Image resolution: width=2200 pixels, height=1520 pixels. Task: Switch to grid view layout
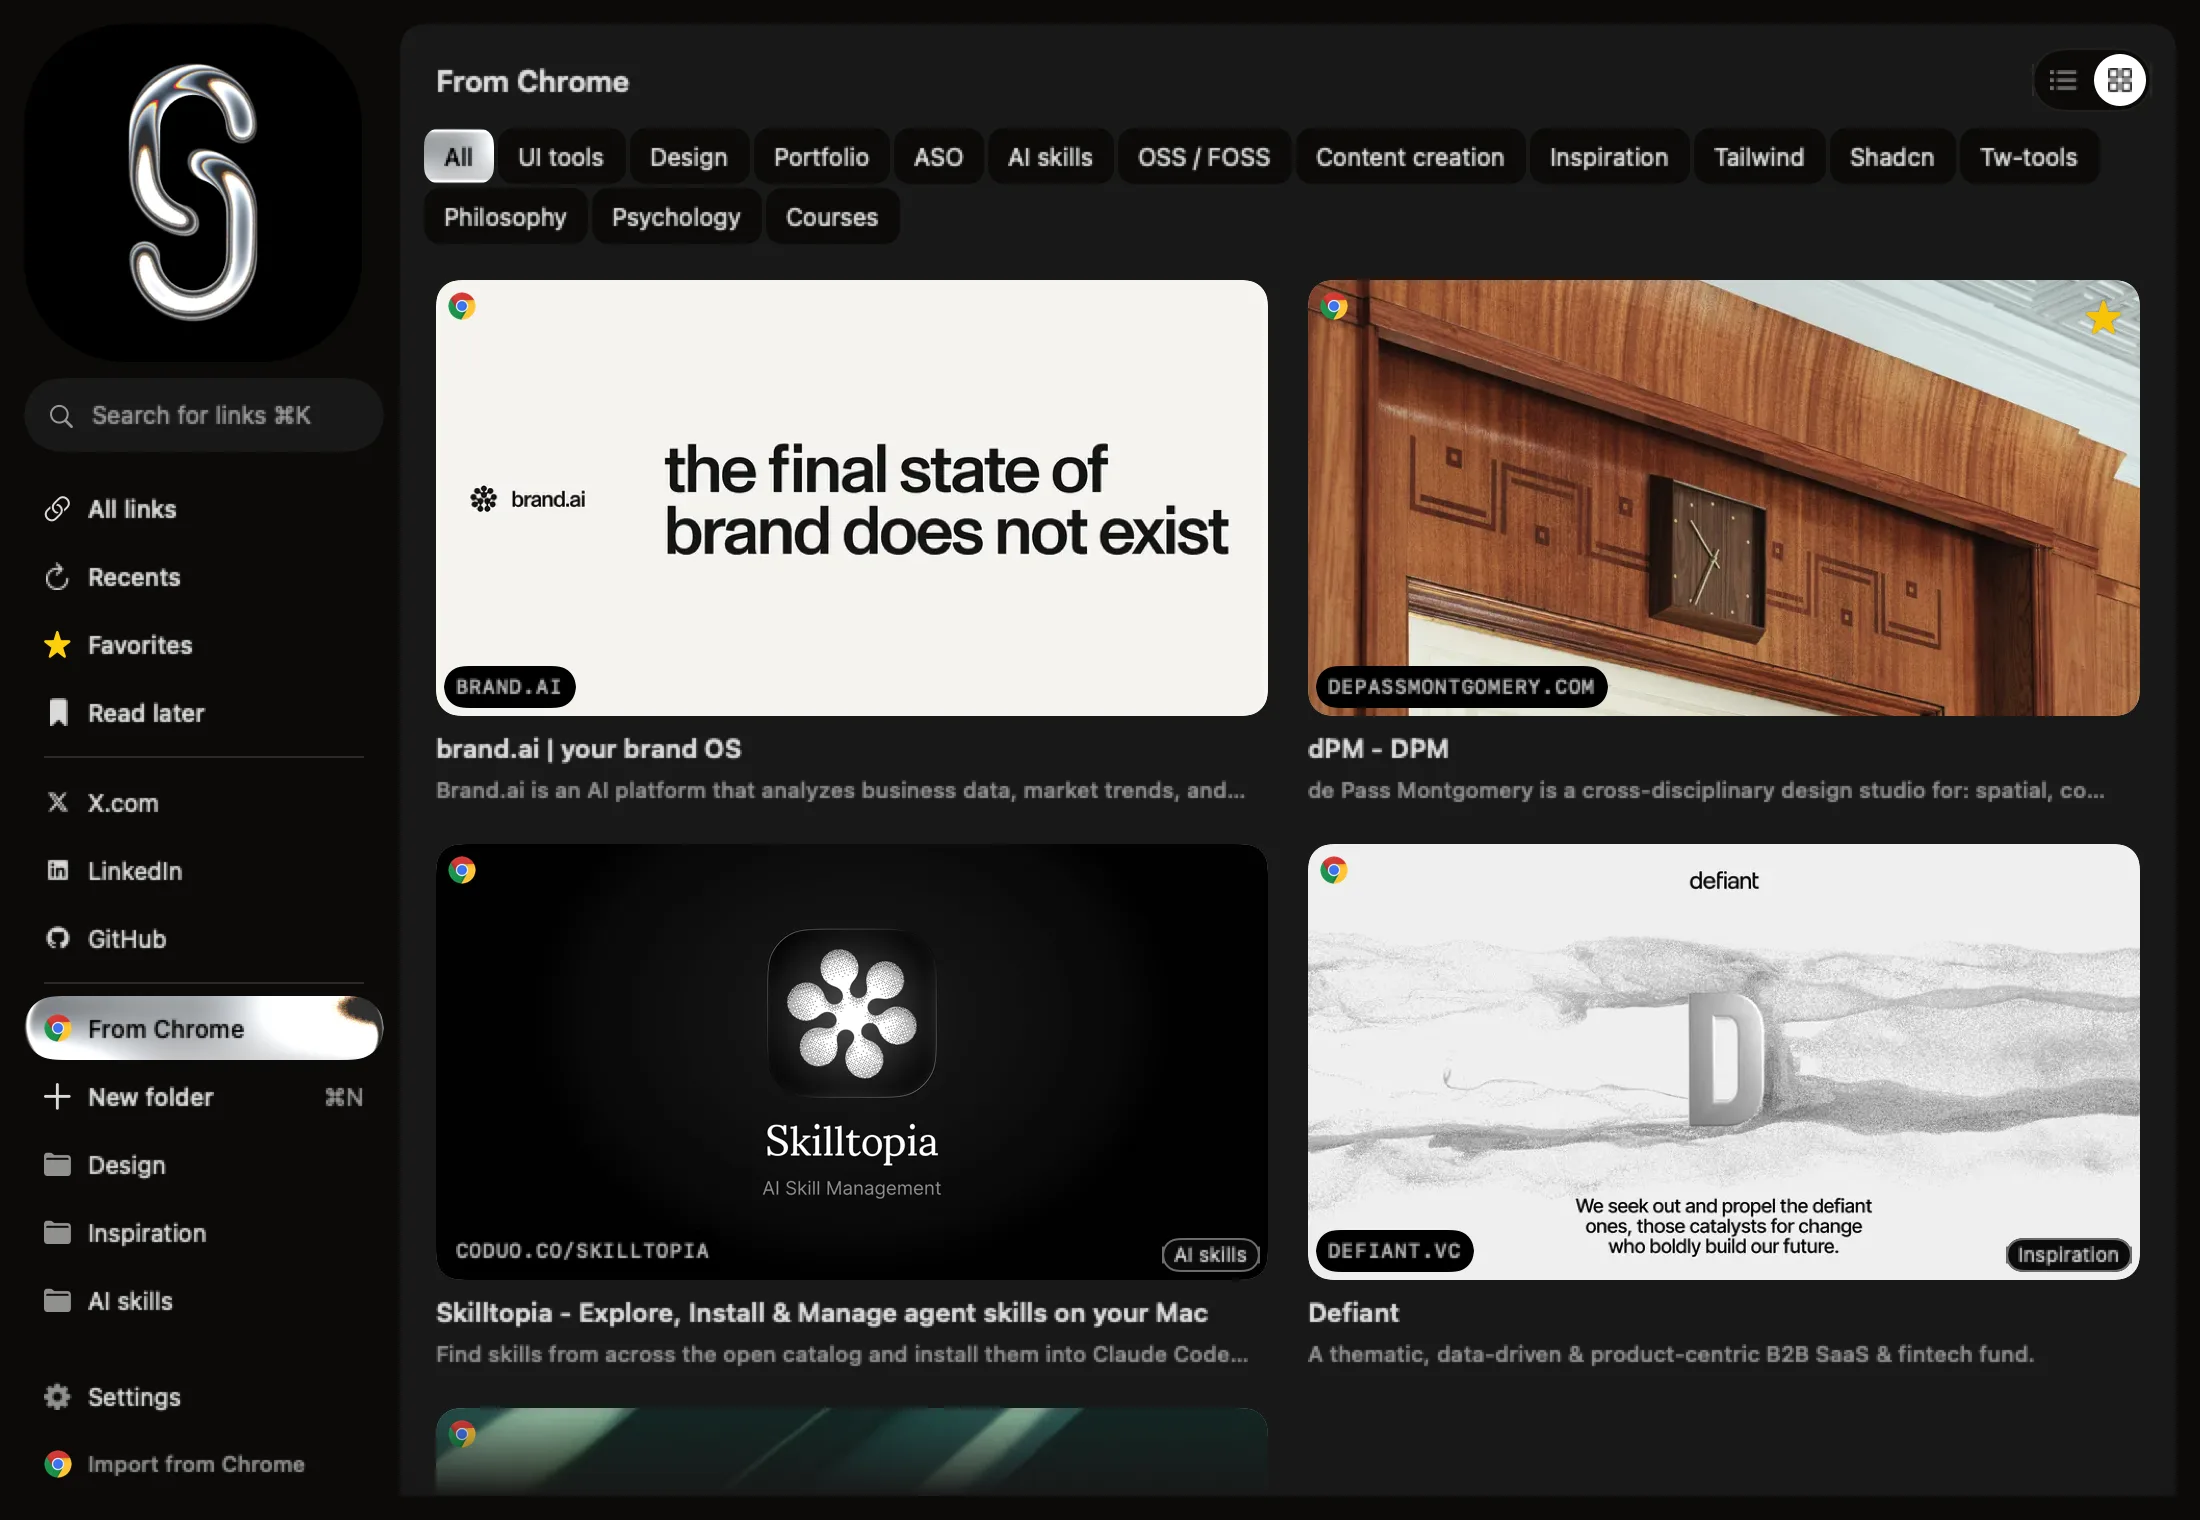[2119, 80]
